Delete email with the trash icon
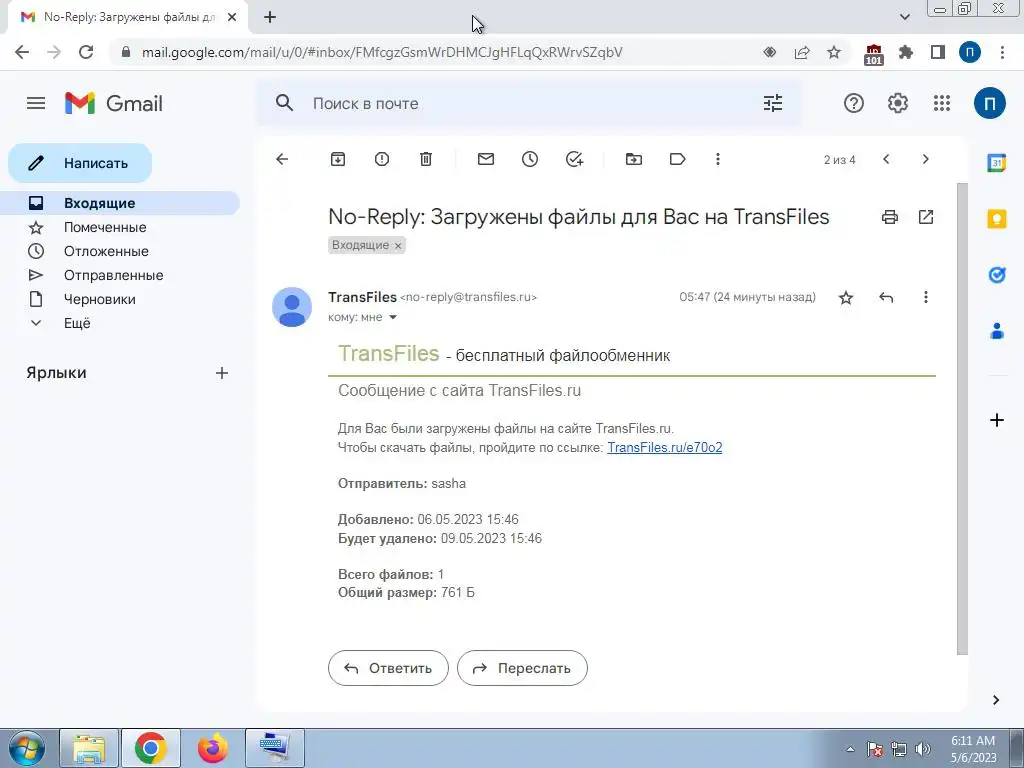1024x768 pixels. 426,159
